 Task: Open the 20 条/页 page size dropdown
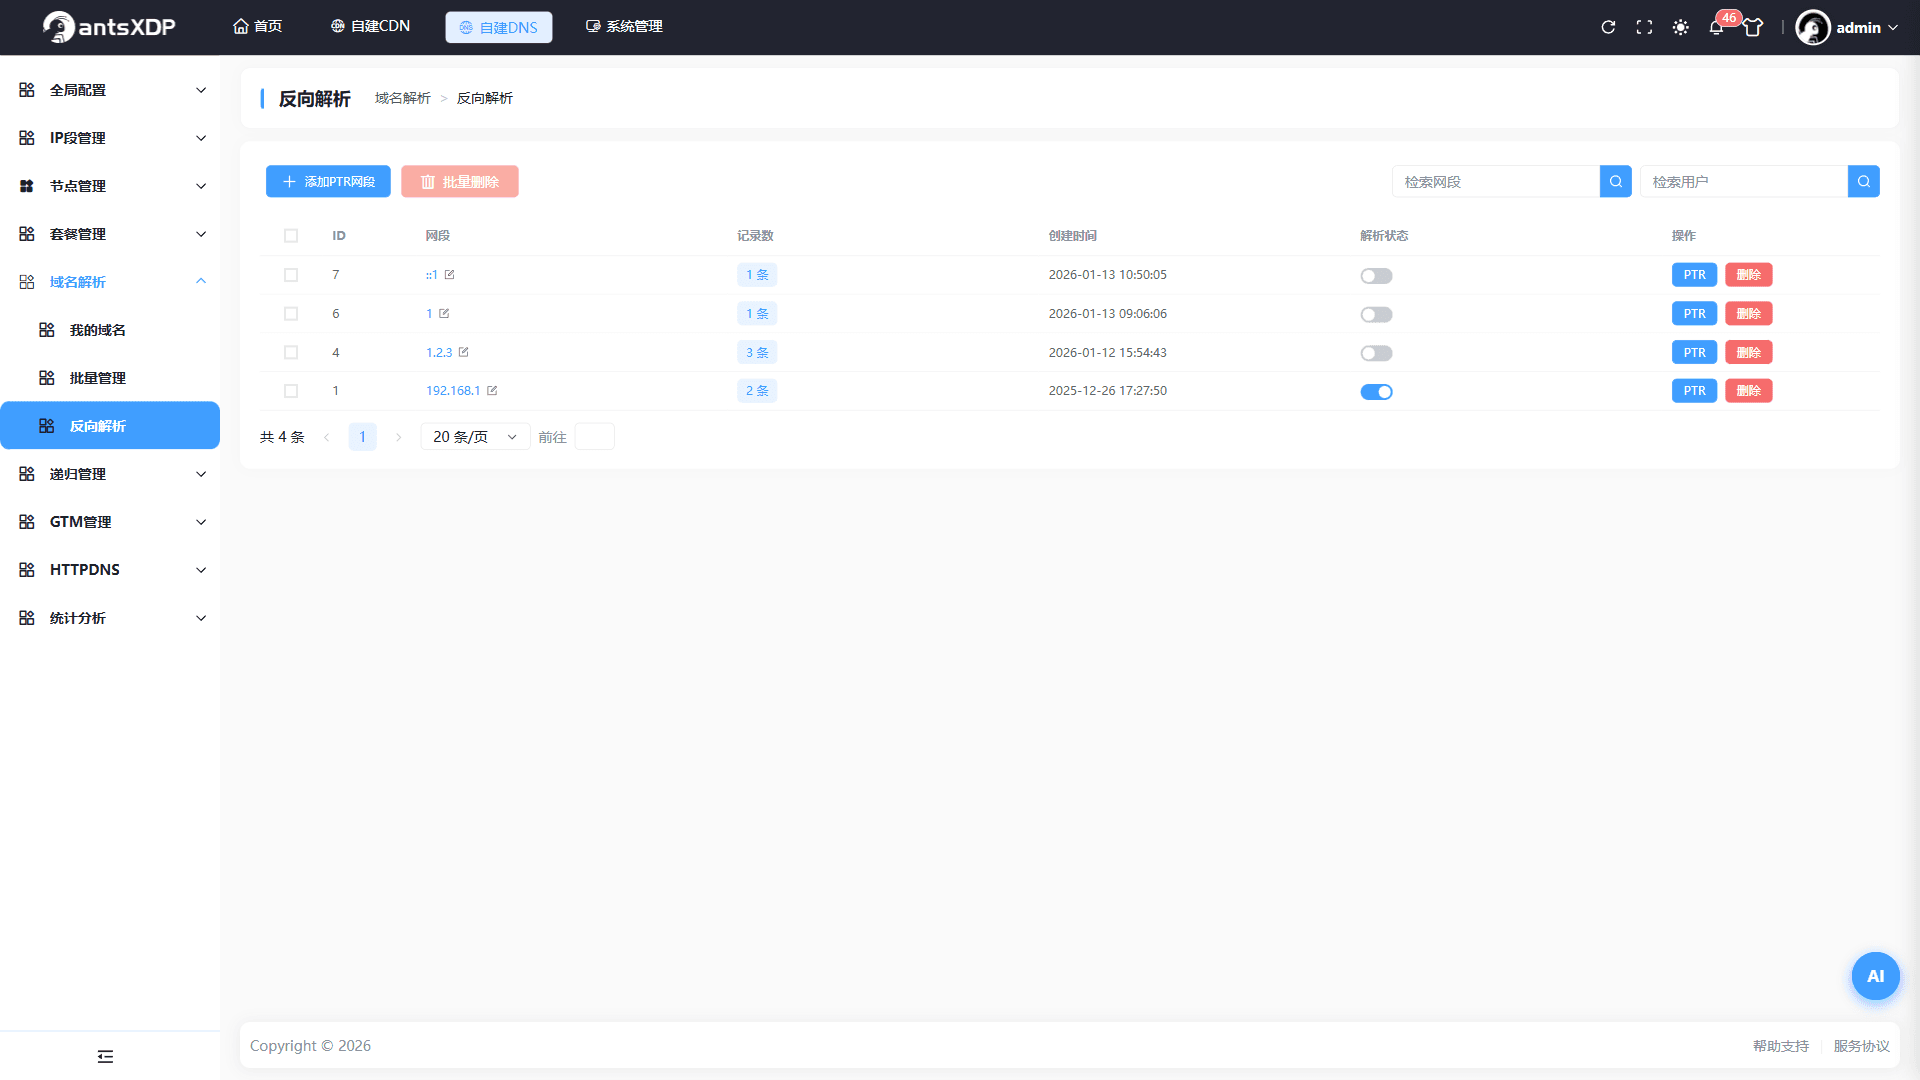tap(475, 437)
